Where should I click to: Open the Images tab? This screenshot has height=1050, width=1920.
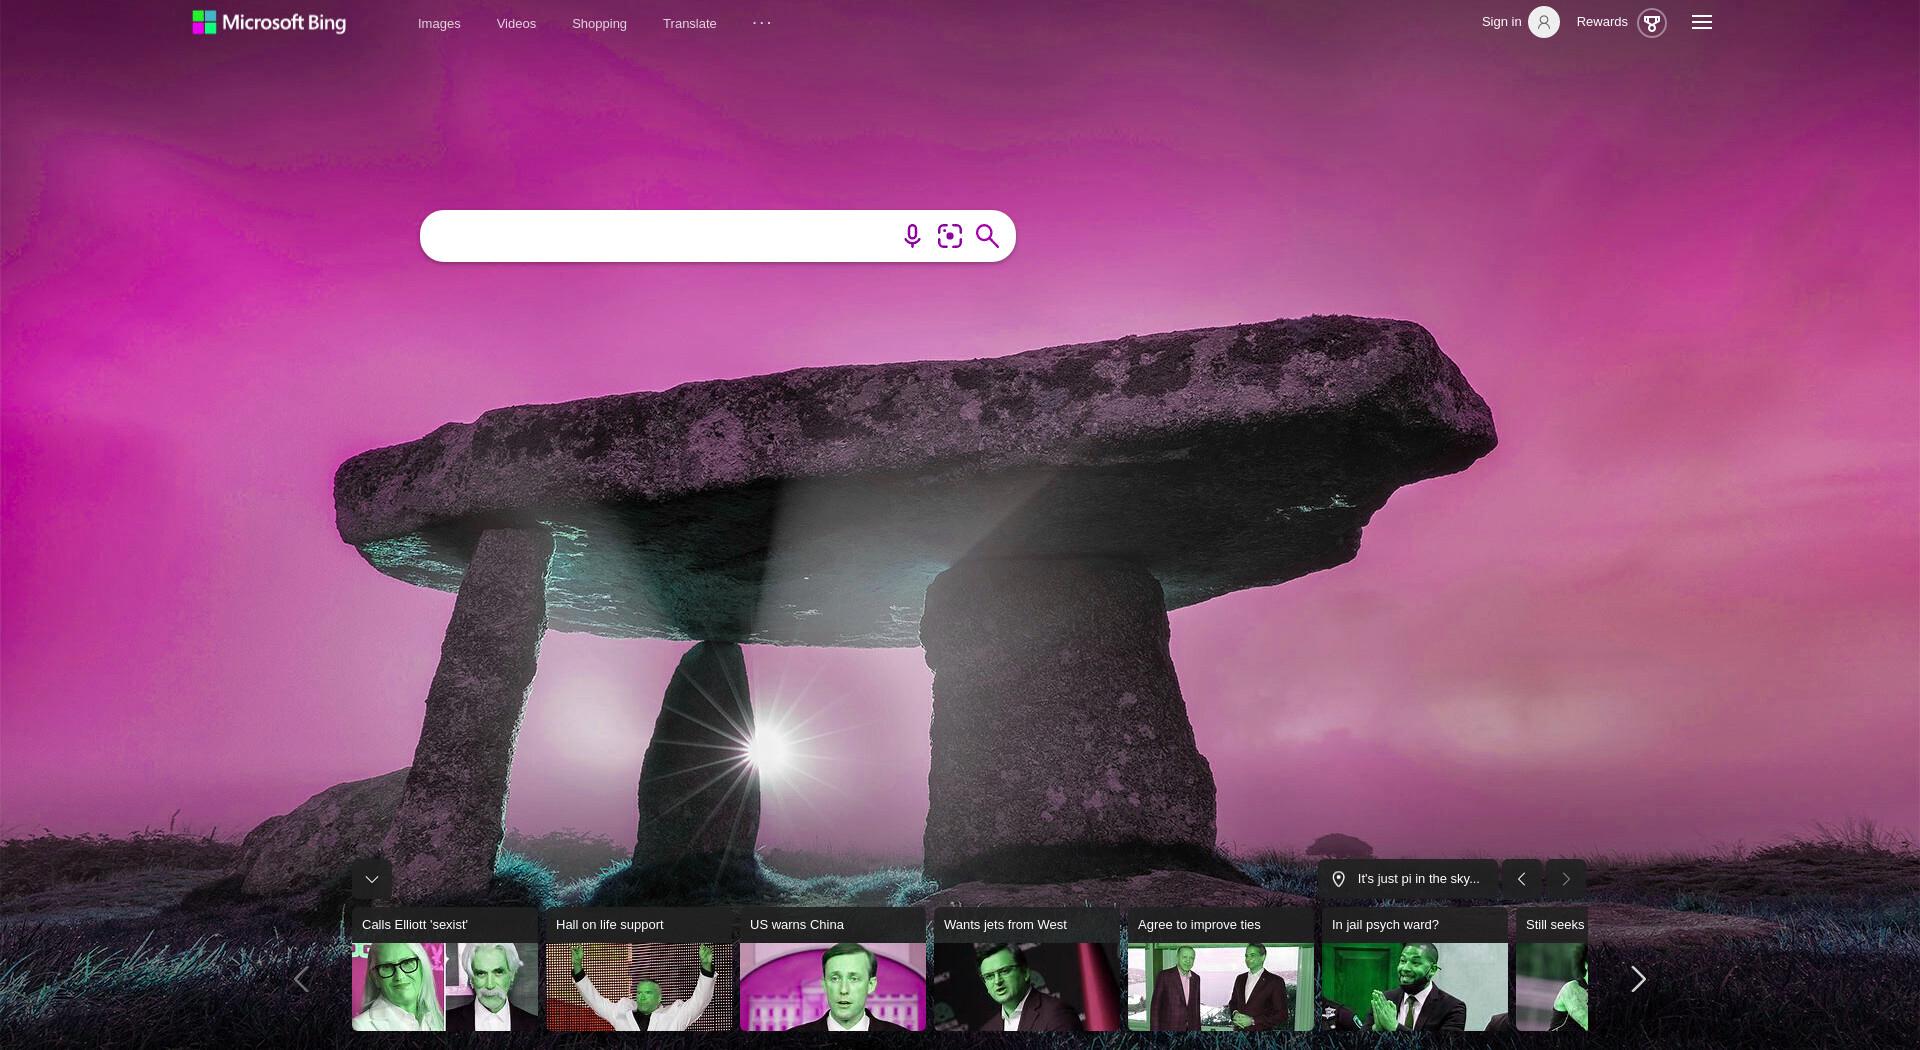[x=439, y=23]
